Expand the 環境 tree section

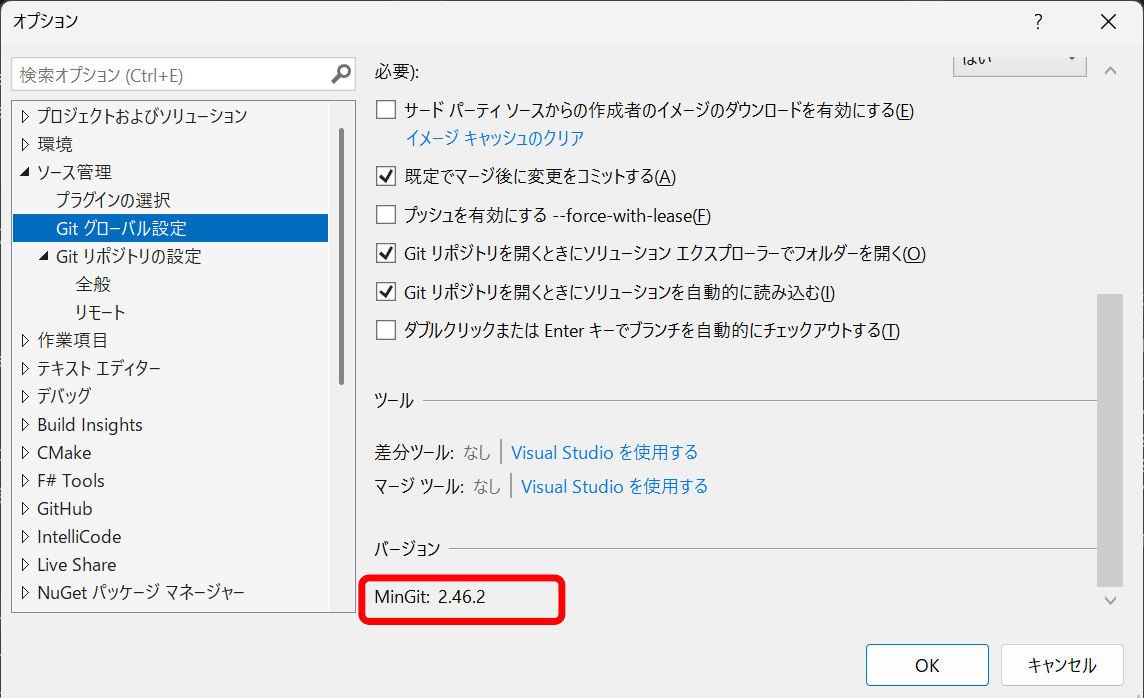point(24,144)
